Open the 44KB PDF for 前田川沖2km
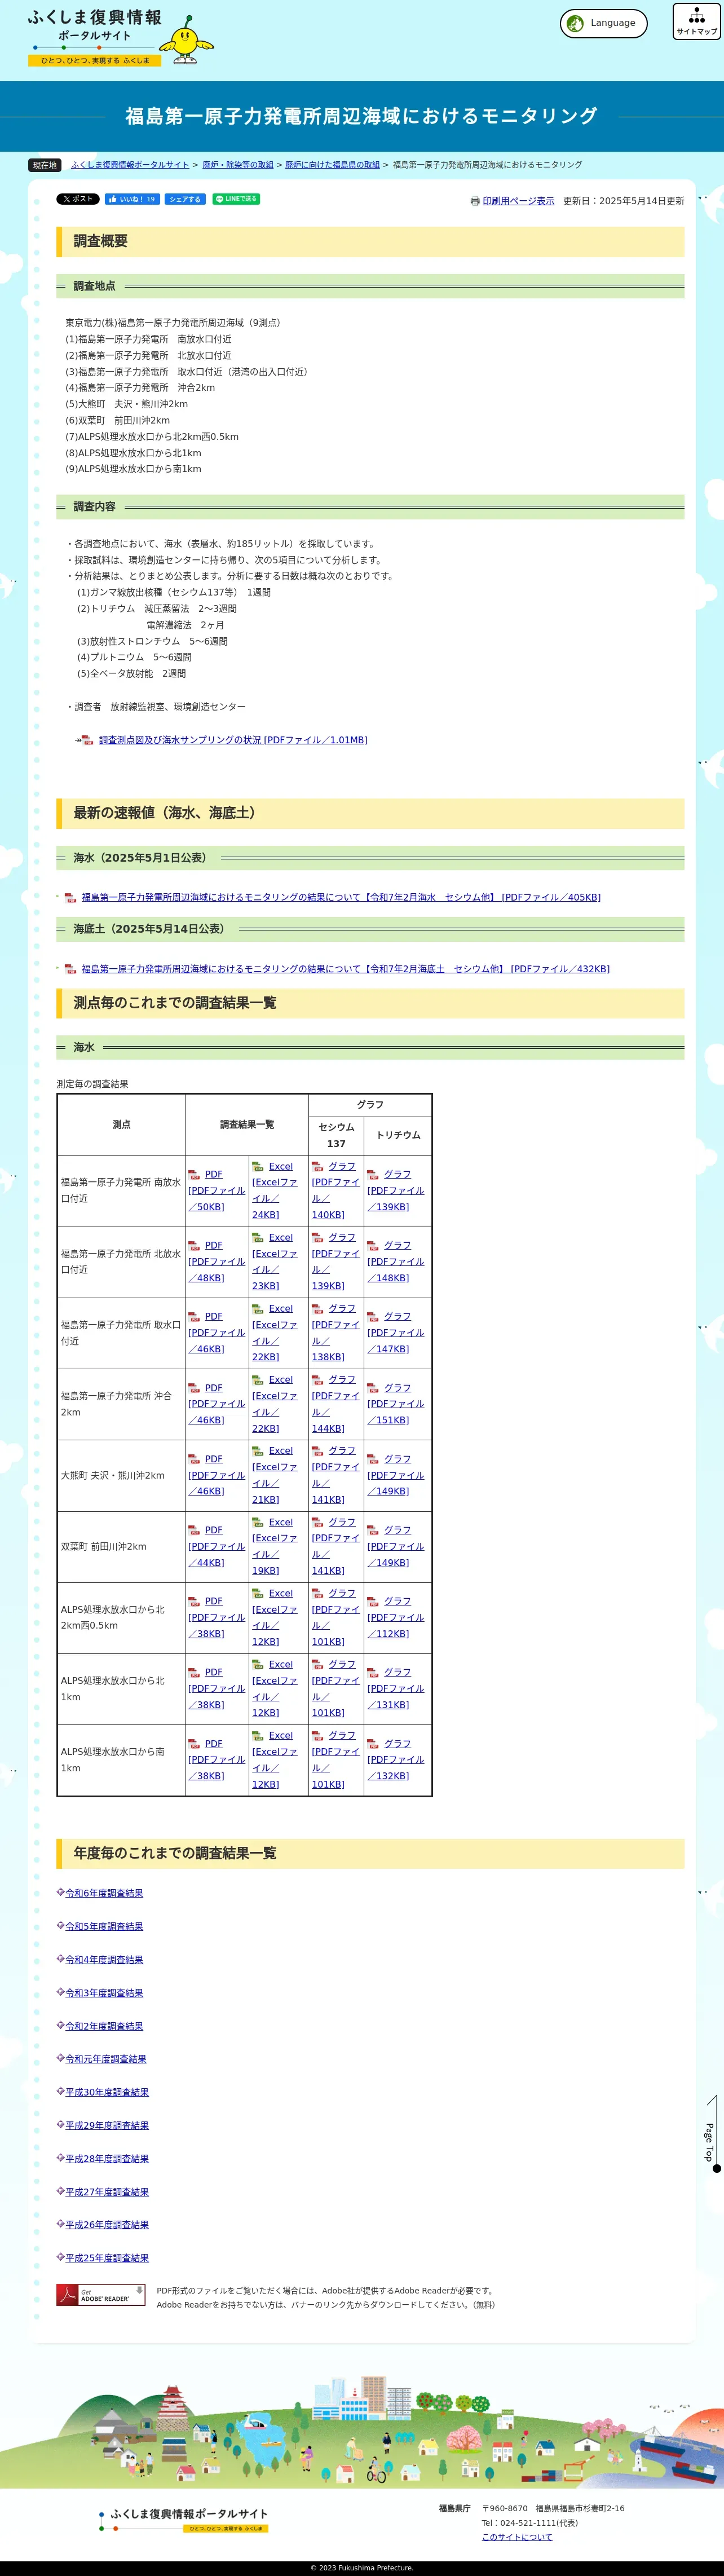The height and width of the screenshot is (2576, 724). point(216,1546)
